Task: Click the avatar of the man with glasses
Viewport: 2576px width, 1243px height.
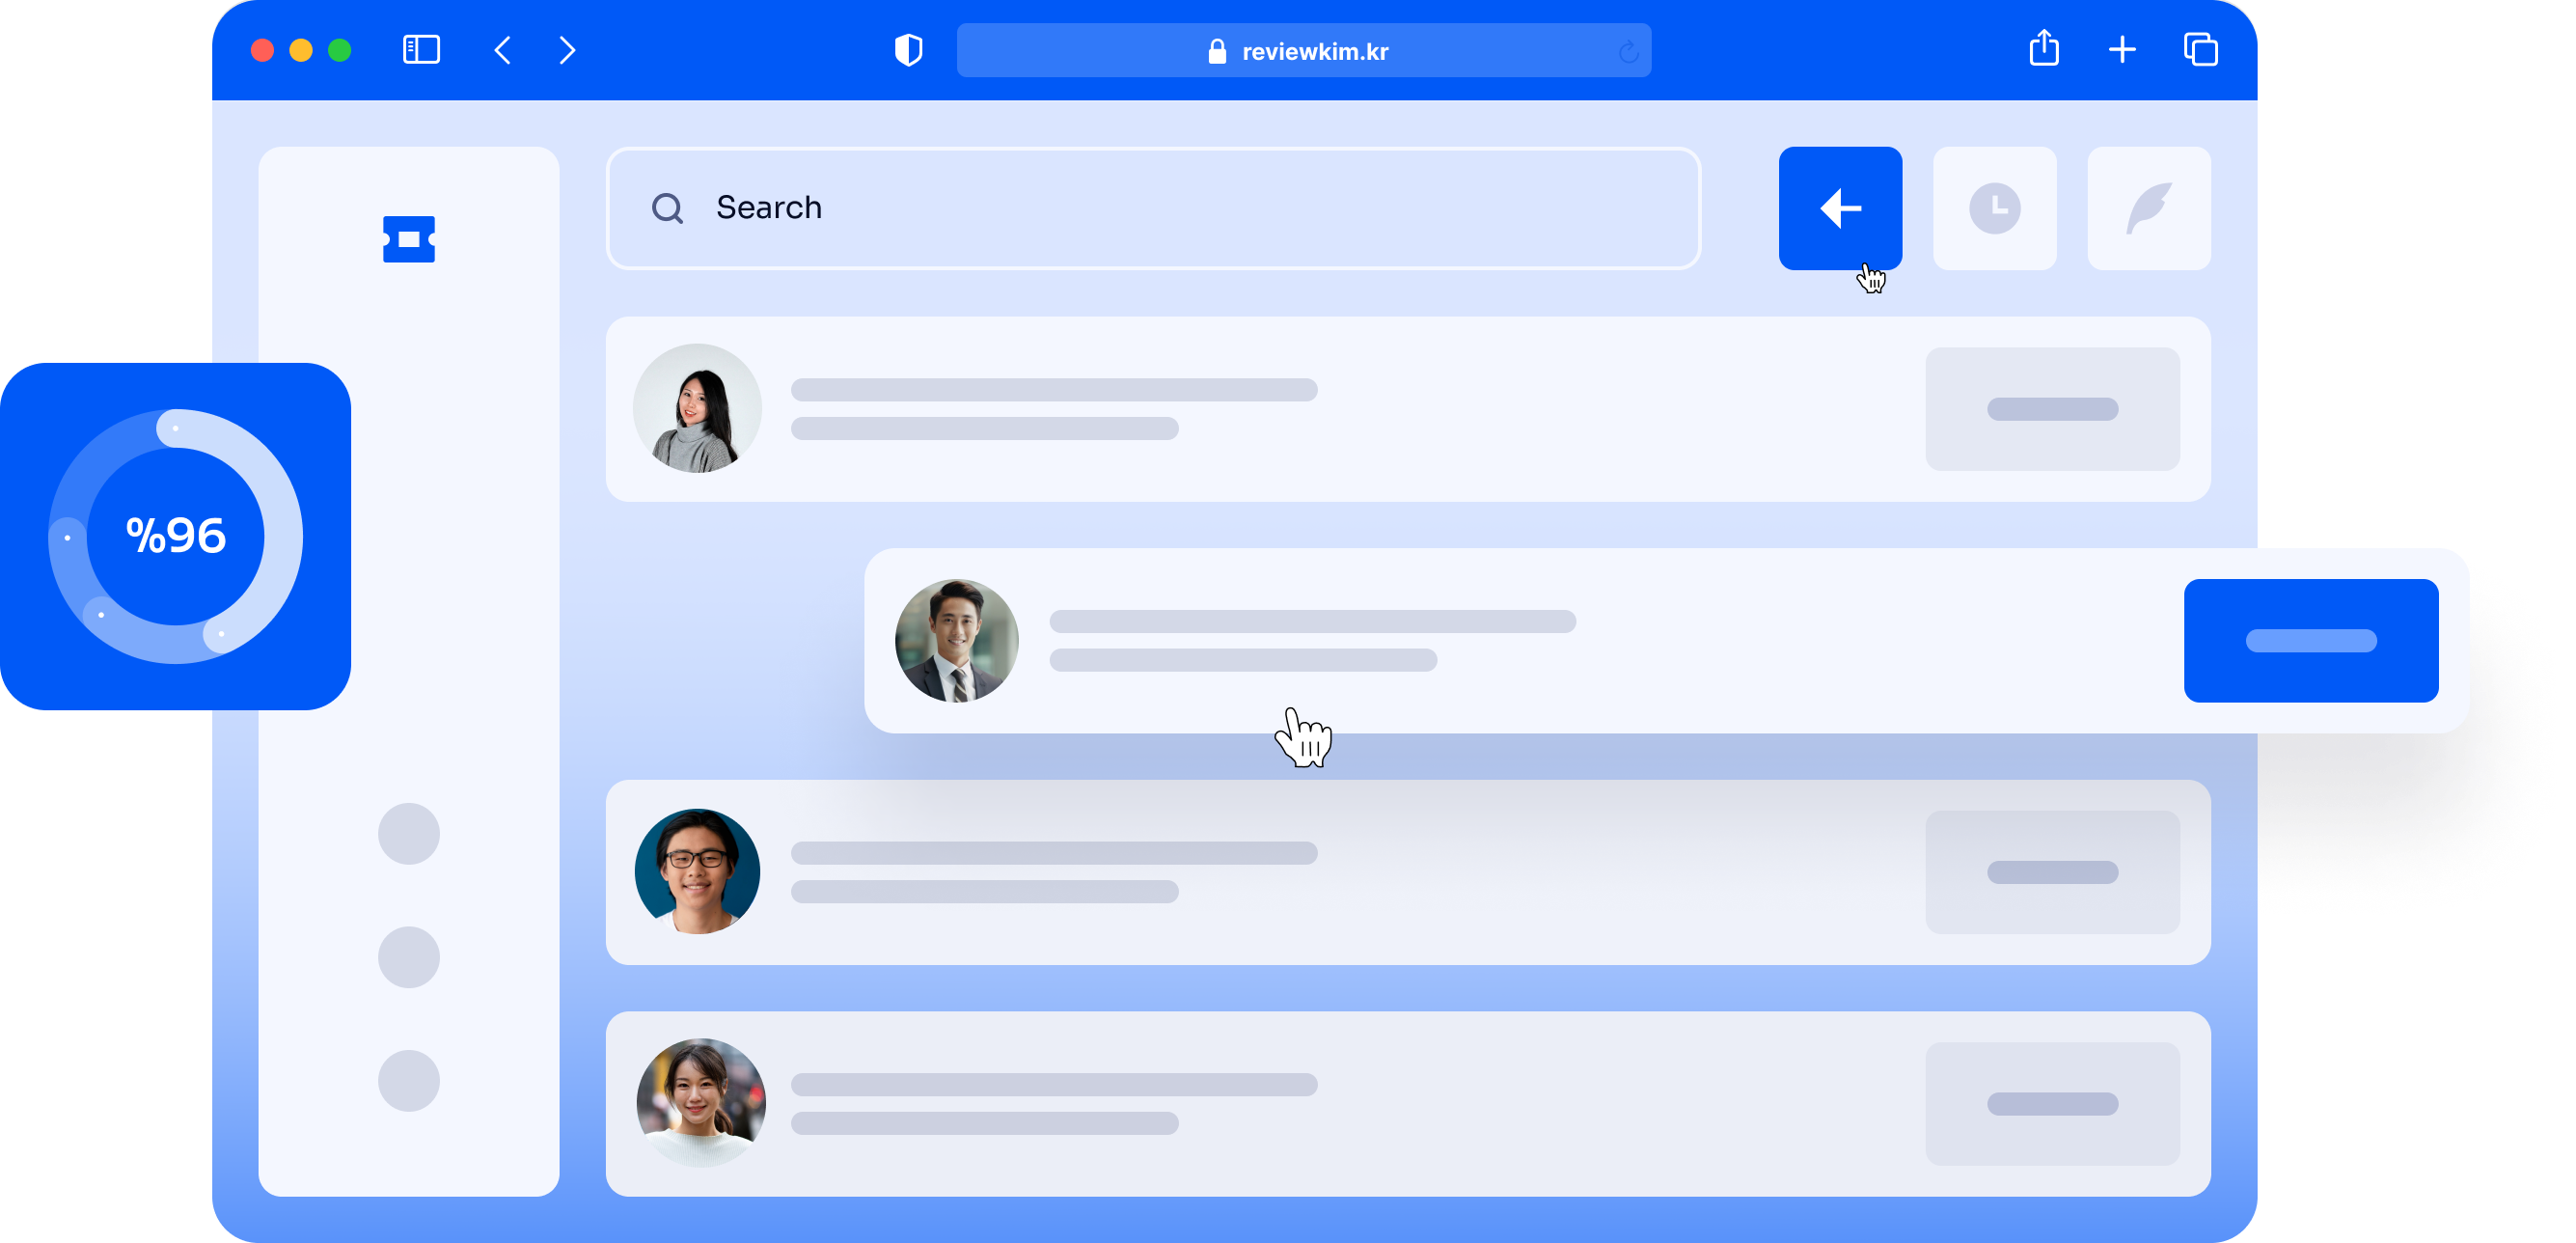Action: (697, 871)
